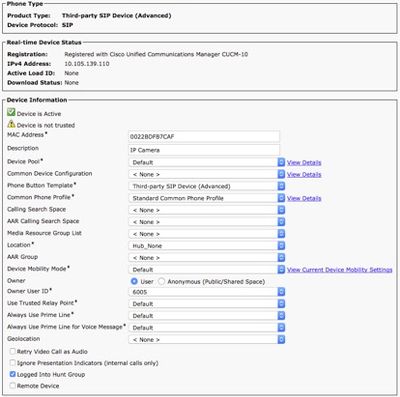The width and height of the screenshot is (400, 397).
Task: Click the Registered with Cisco Unified Communications Manager text
Action: (156, 54)
